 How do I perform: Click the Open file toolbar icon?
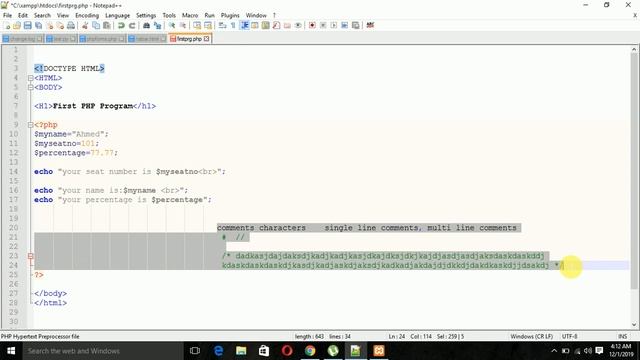(17, 26)
